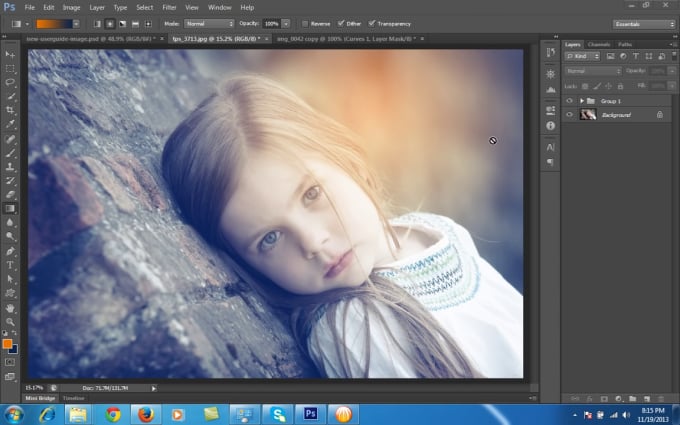Open the layer filter Kind dropdown

click(582, 56)
